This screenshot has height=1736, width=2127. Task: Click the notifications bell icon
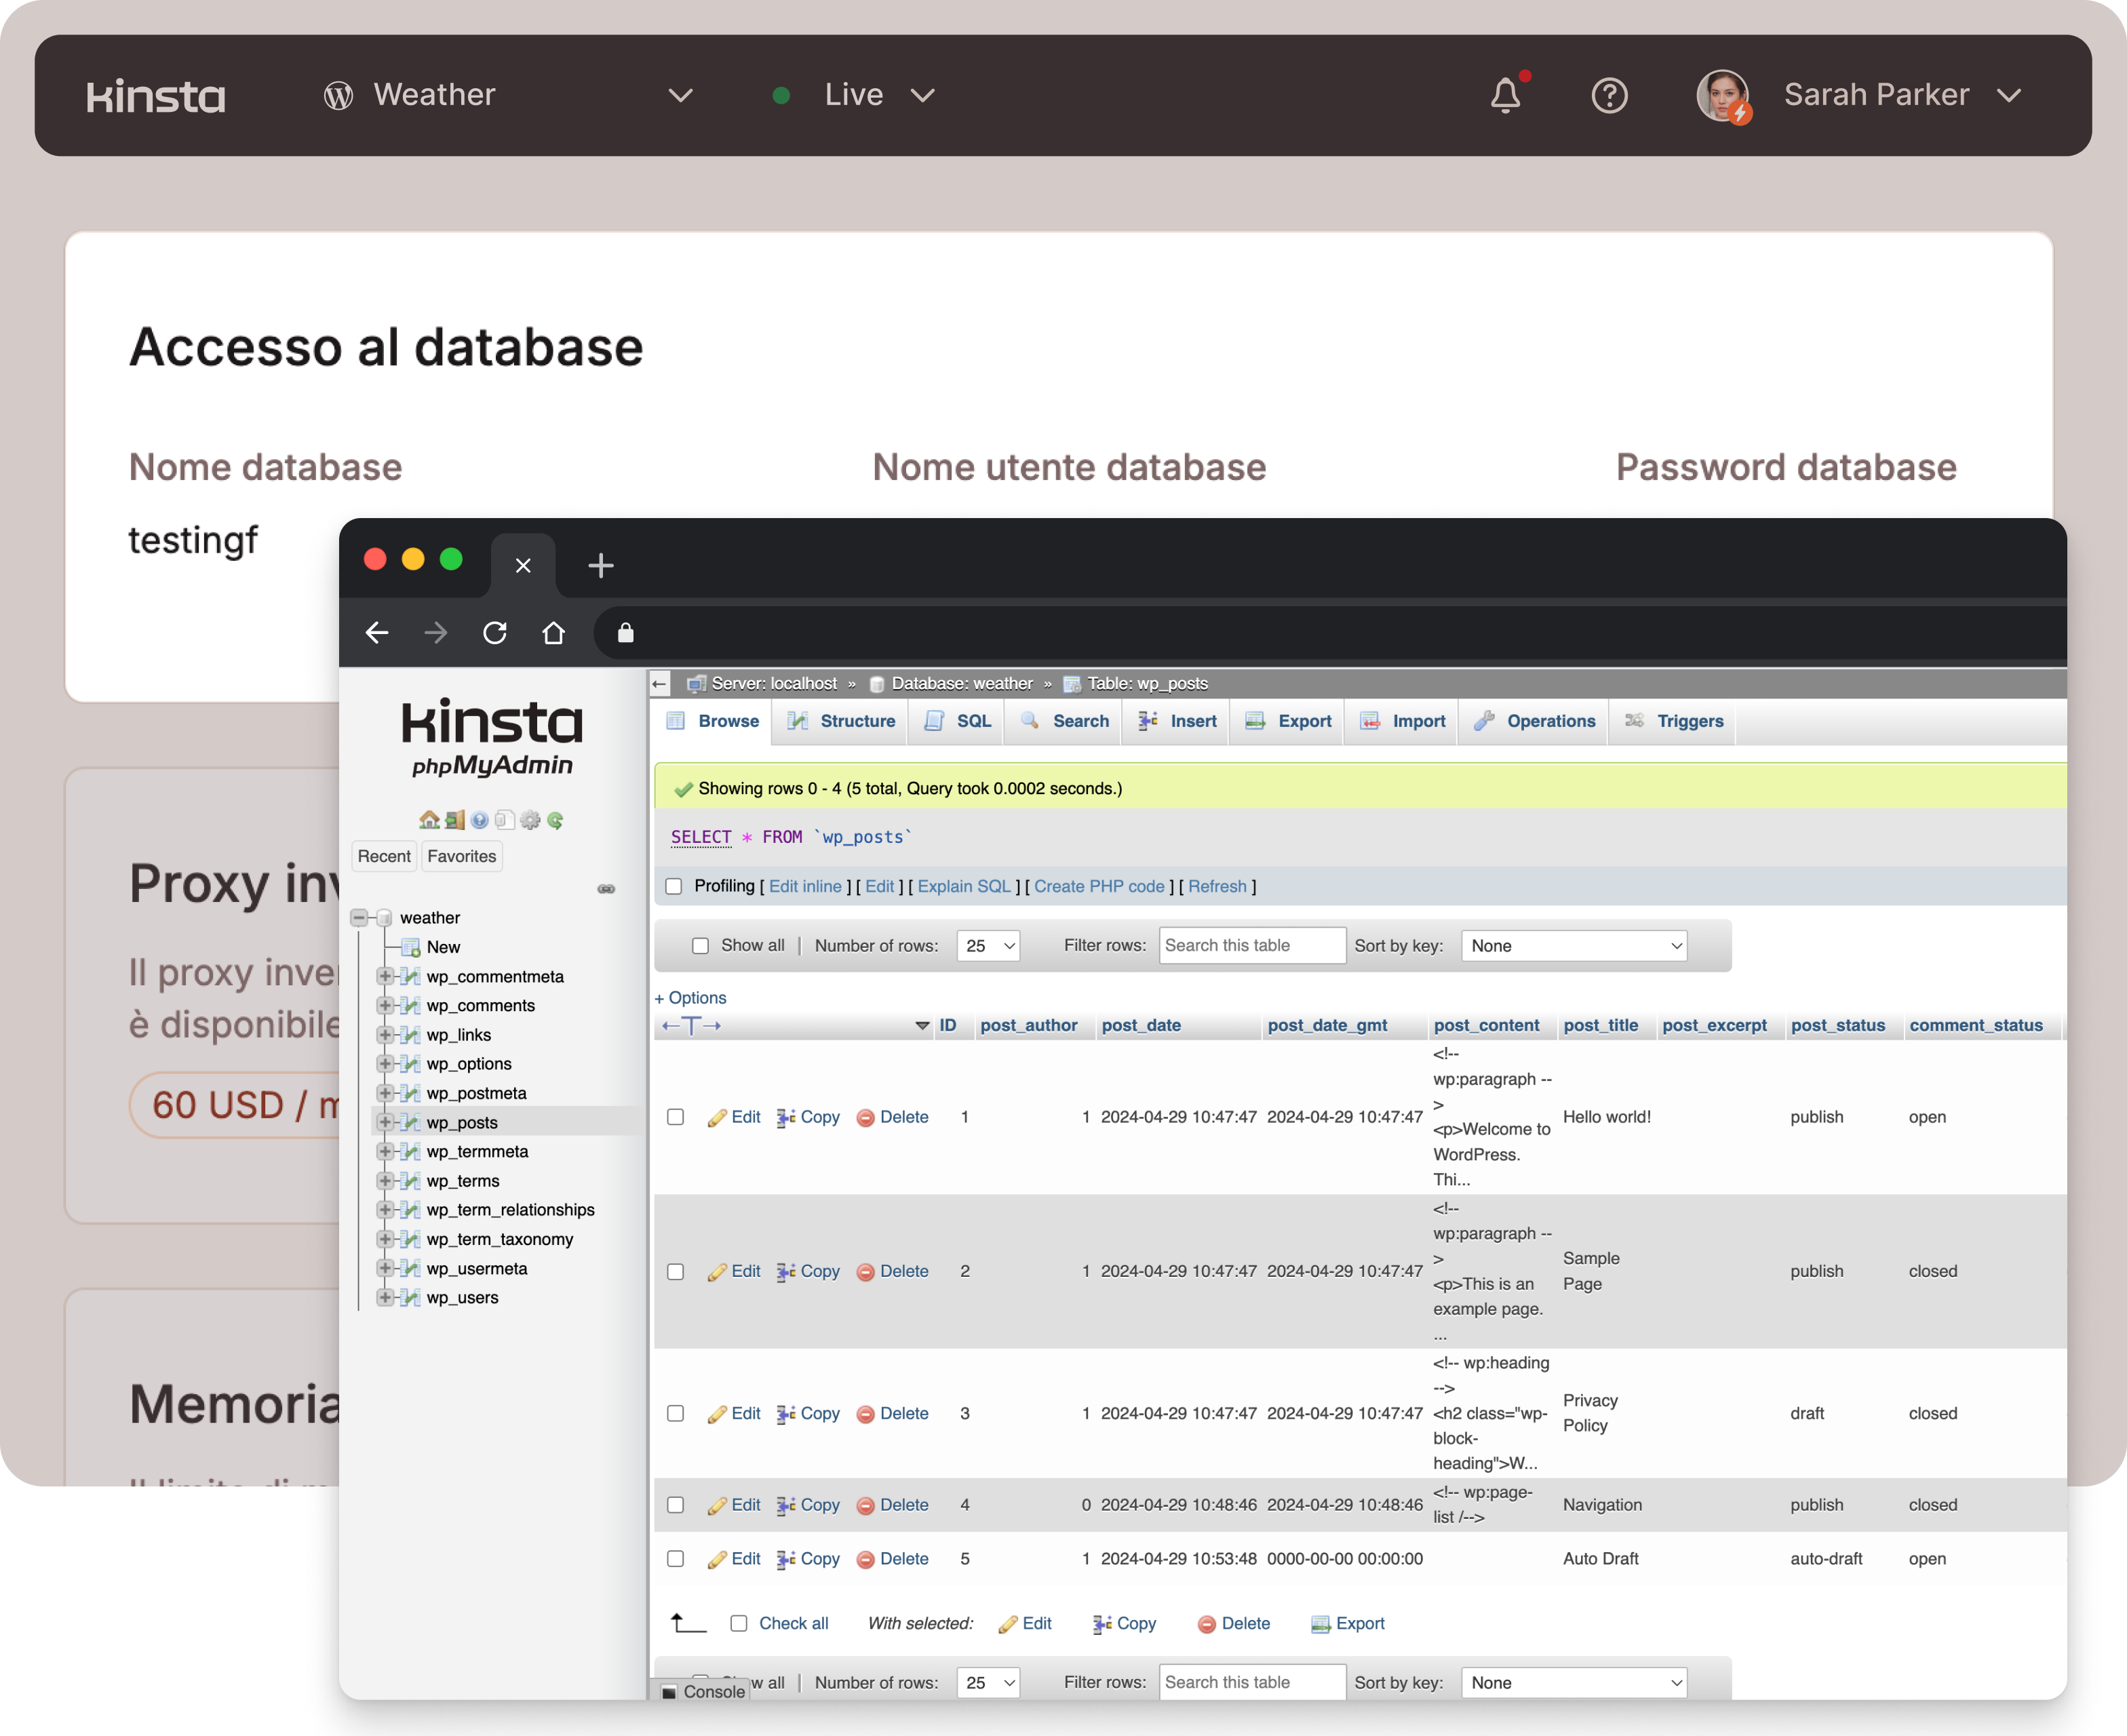pos(1505,95)
